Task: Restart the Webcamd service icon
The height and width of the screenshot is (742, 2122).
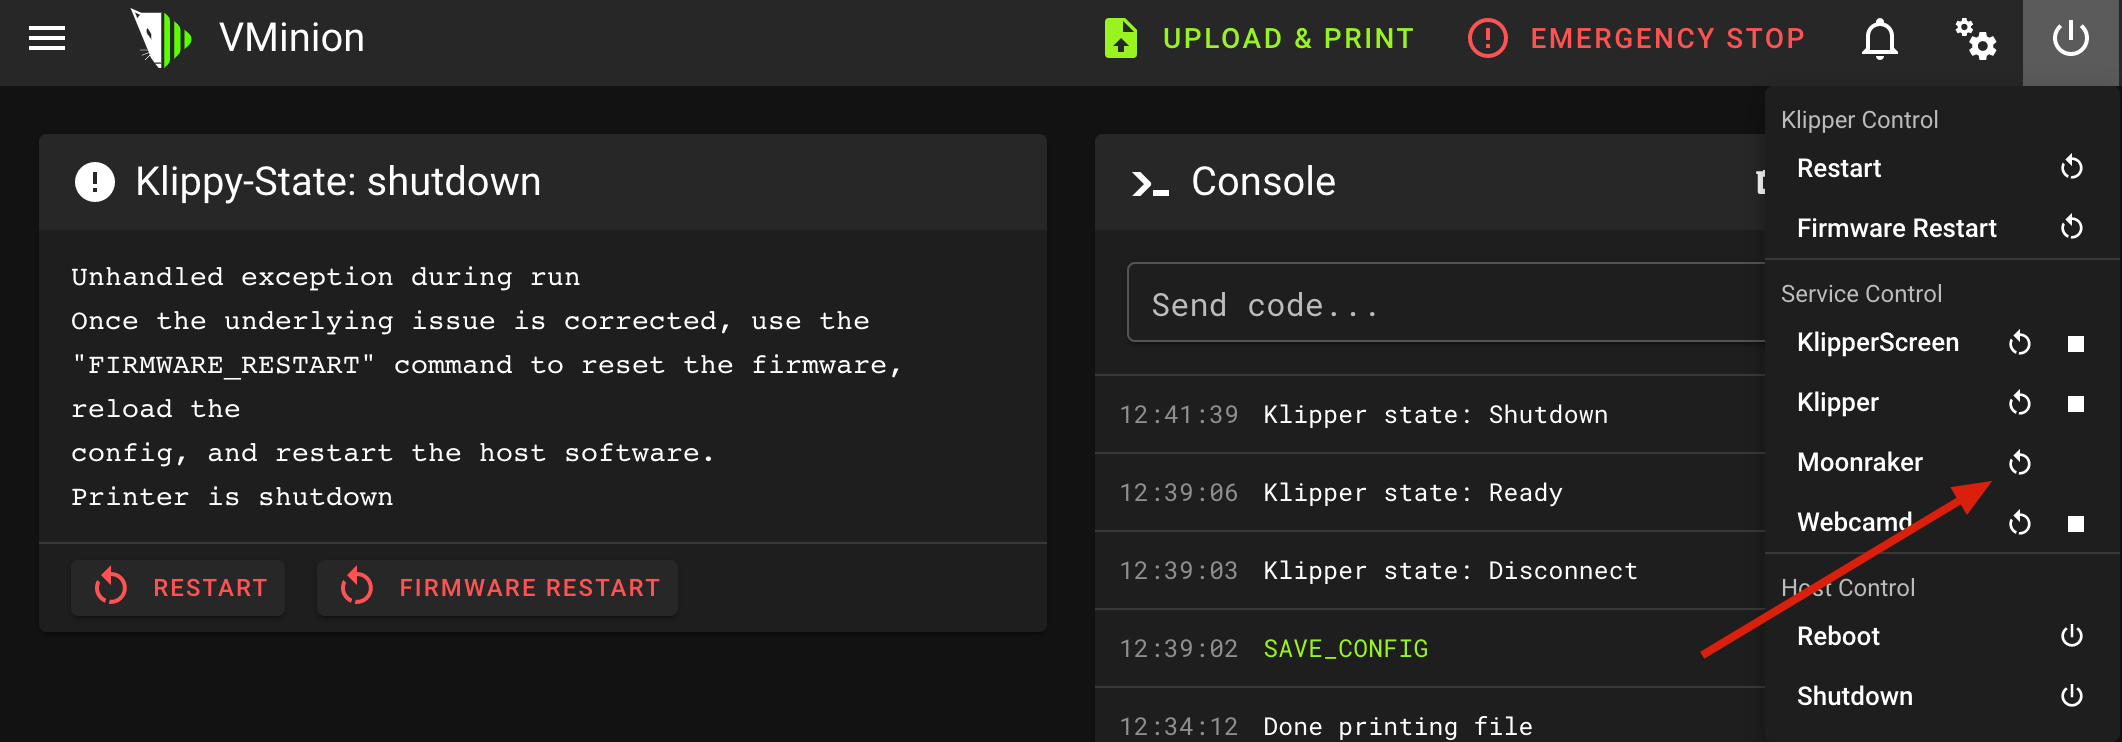Action: click(x=2020, y=523)
